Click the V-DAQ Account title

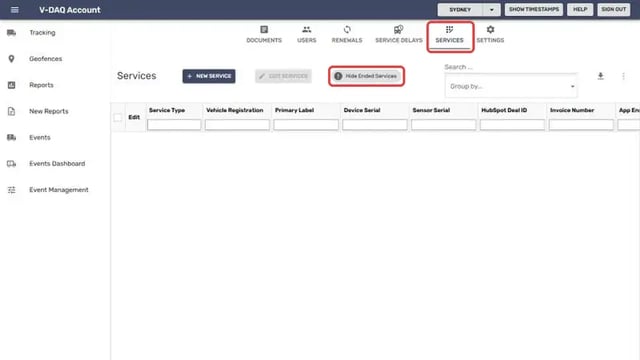click(x=70, y=10)
